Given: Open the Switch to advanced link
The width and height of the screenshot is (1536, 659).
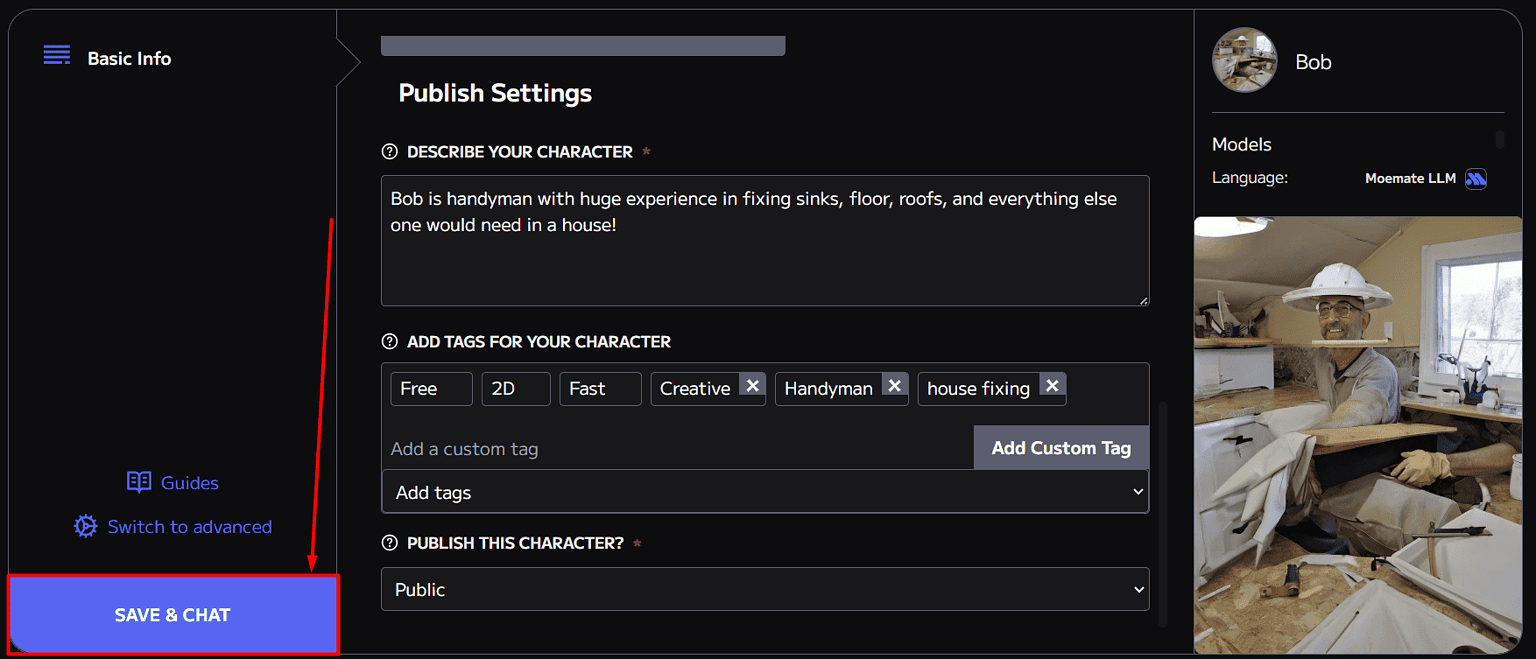Looking at the screenshot, I should point(190,526).
